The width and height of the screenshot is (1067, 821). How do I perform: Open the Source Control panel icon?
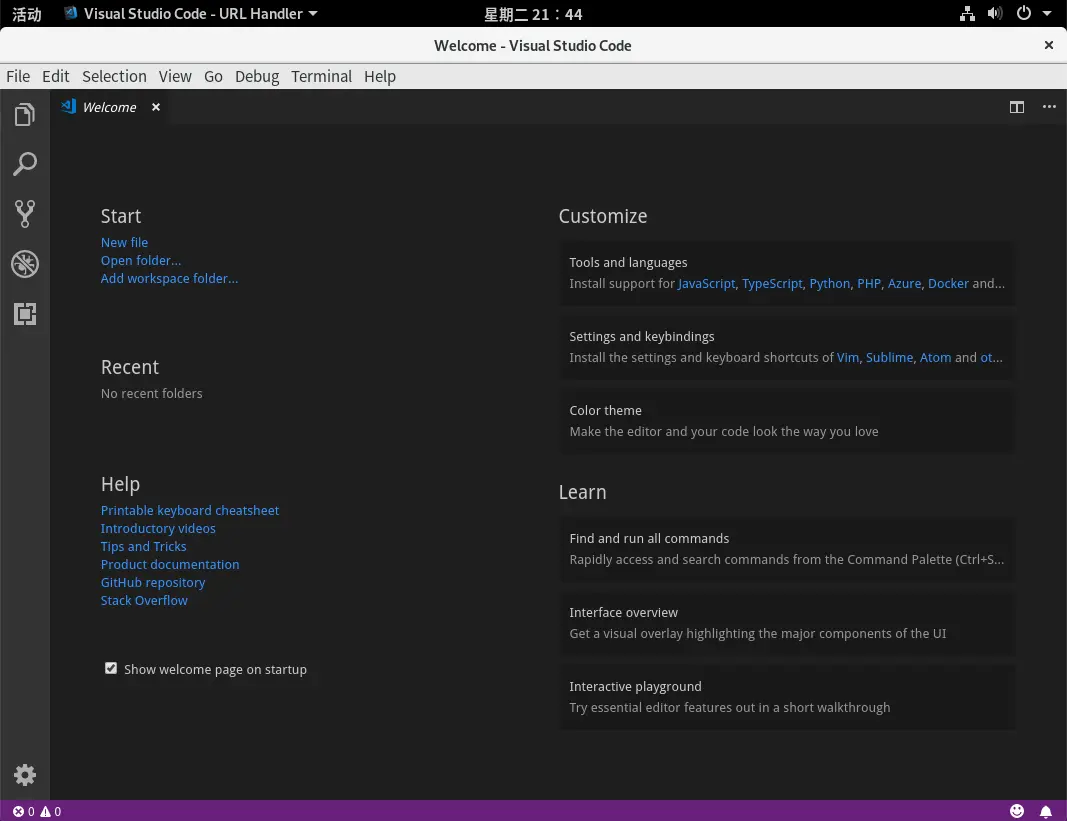(25, 214)
